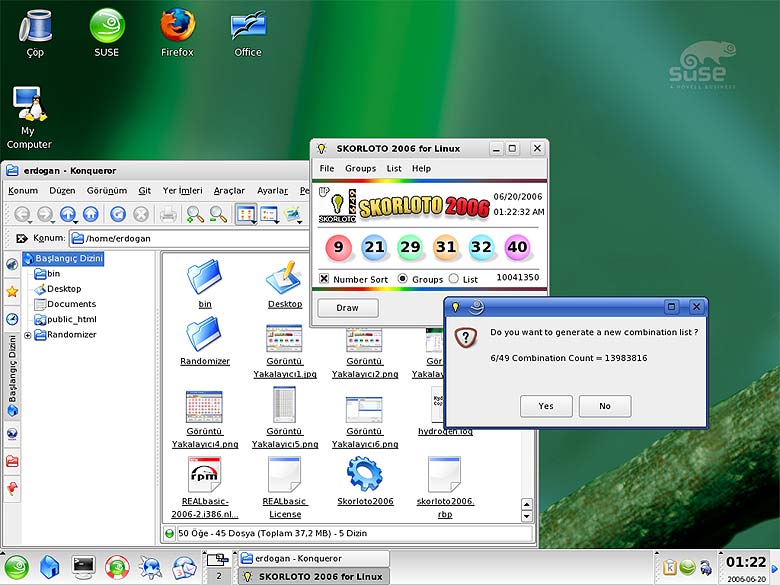
Task: Click the bookmarks star in sidebar
Action: point(12,291)
